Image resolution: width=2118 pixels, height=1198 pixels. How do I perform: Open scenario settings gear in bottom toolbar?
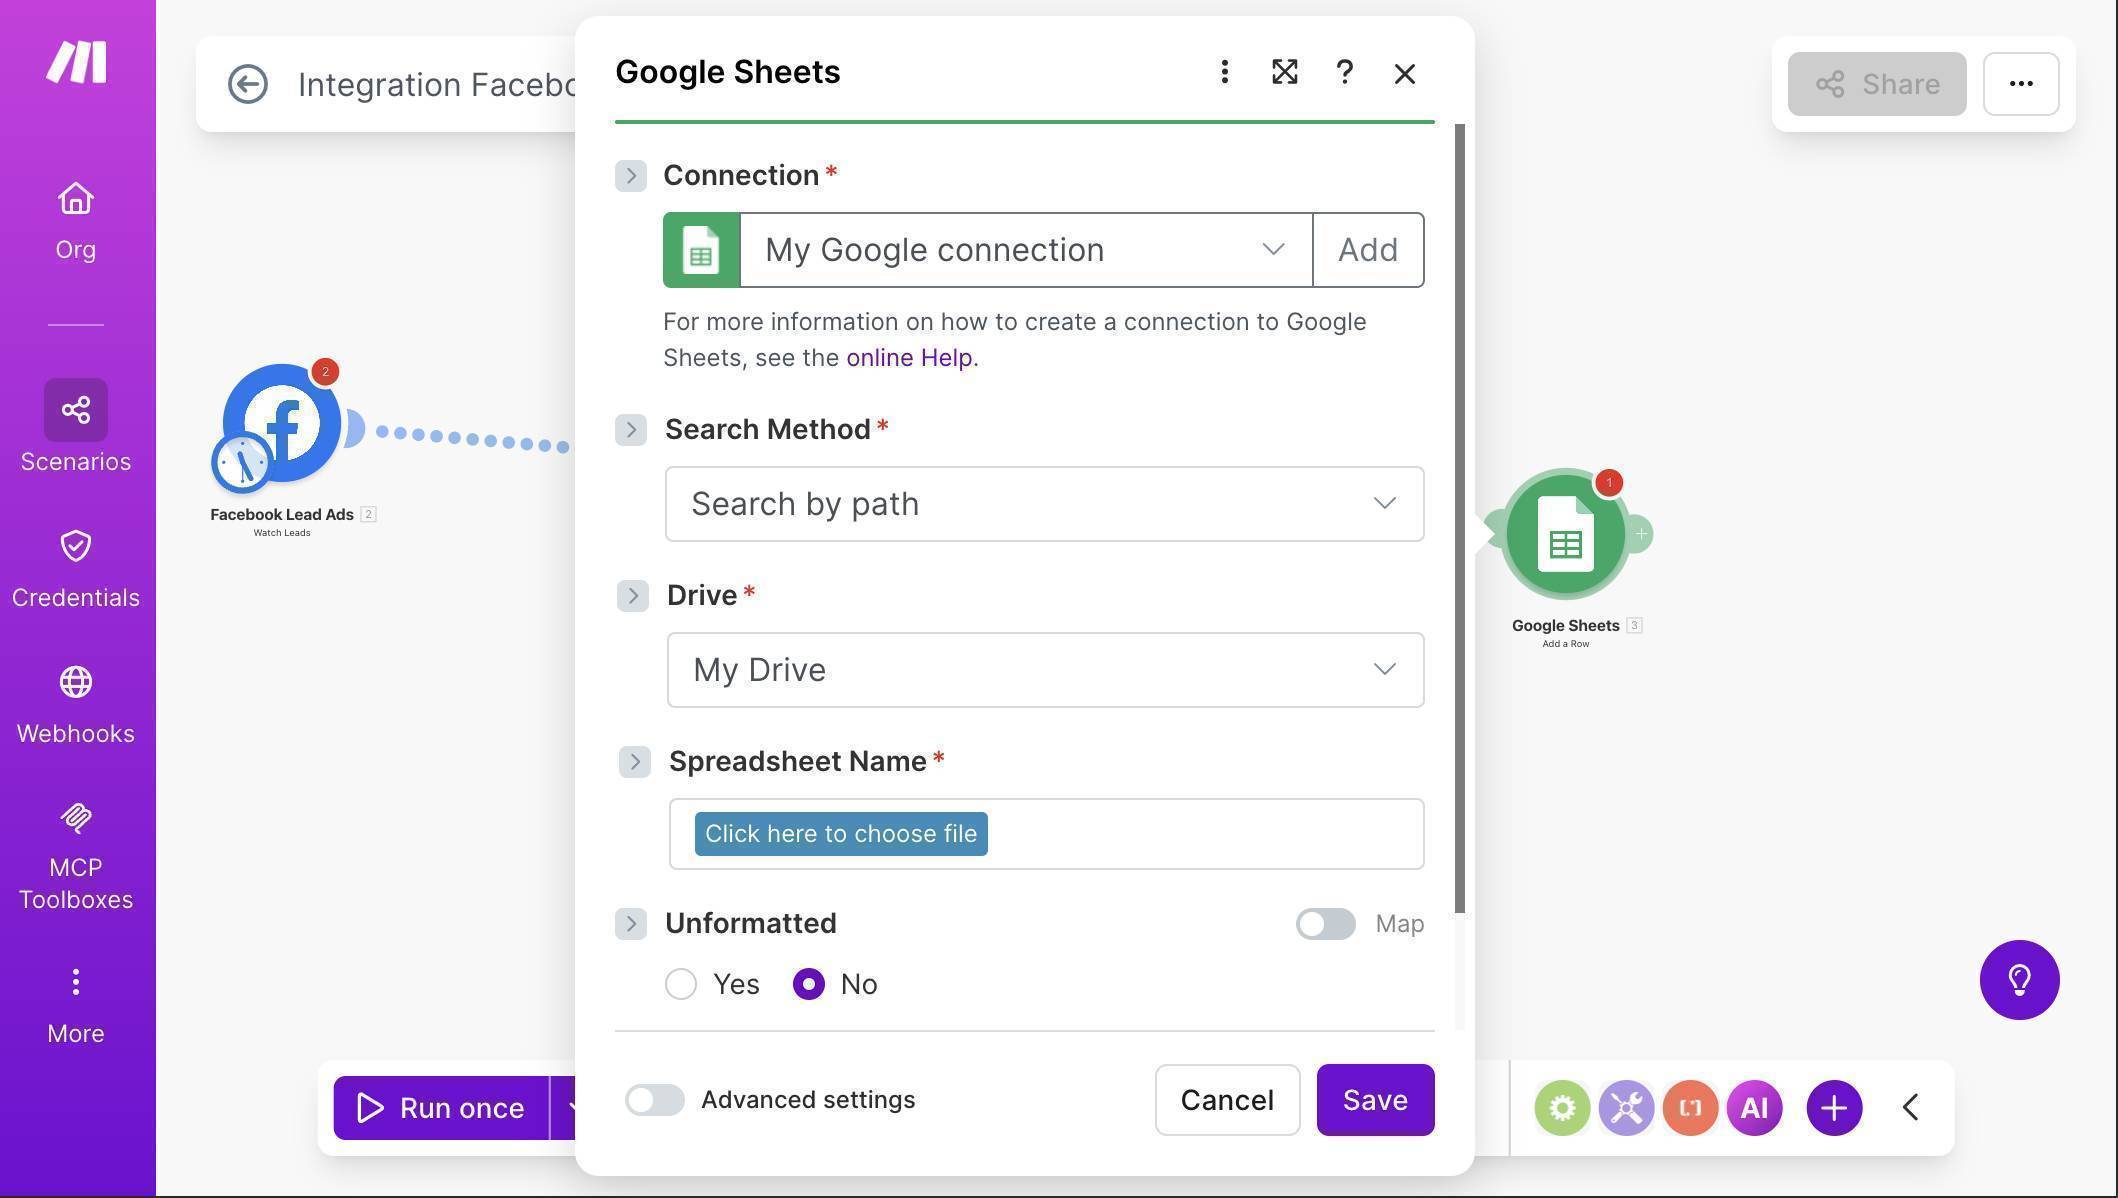(1561, 1107)
